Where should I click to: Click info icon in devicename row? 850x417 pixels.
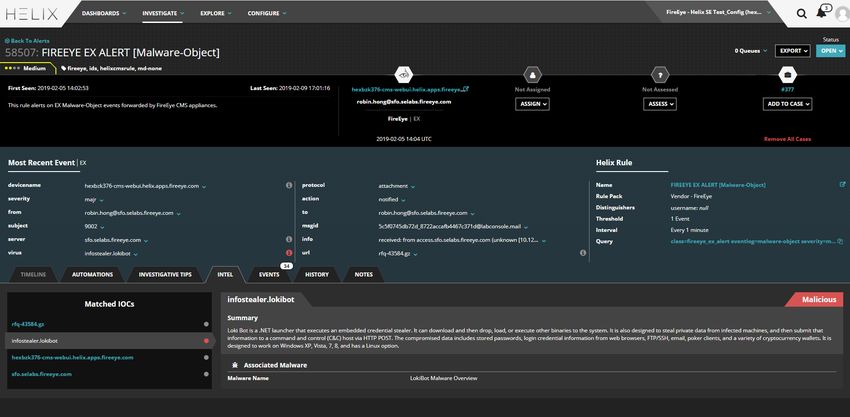click(x=289, y=185)
